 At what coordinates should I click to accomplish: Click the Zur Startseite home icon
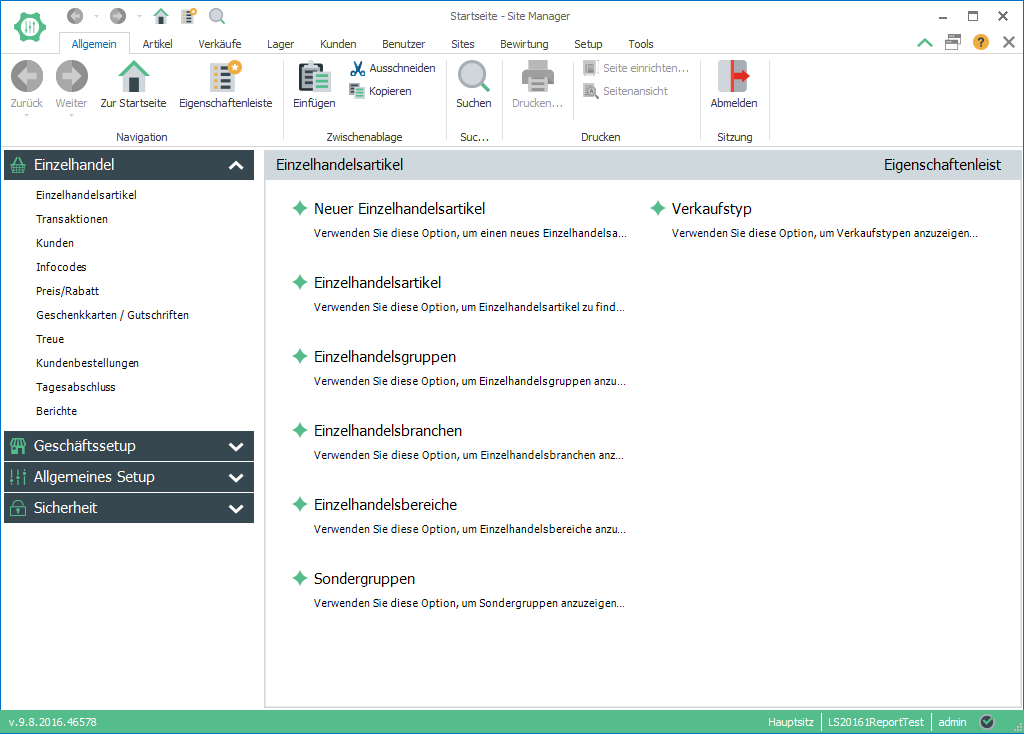(133, 77)
